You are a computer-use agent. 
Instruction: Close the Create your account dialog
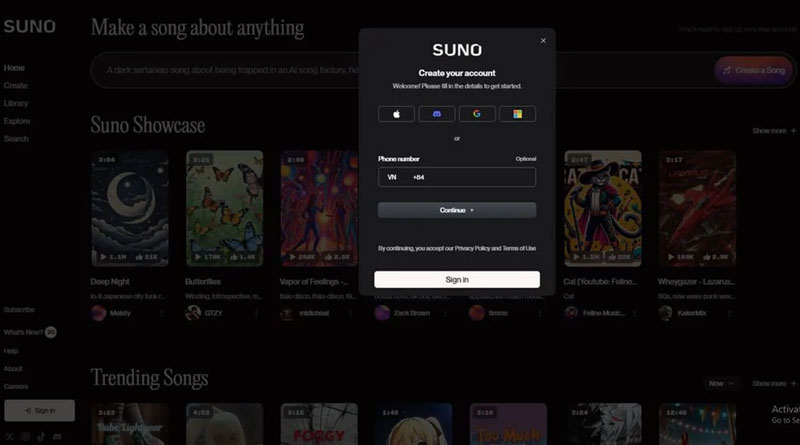pyautogui.click(x=543, y=41)
